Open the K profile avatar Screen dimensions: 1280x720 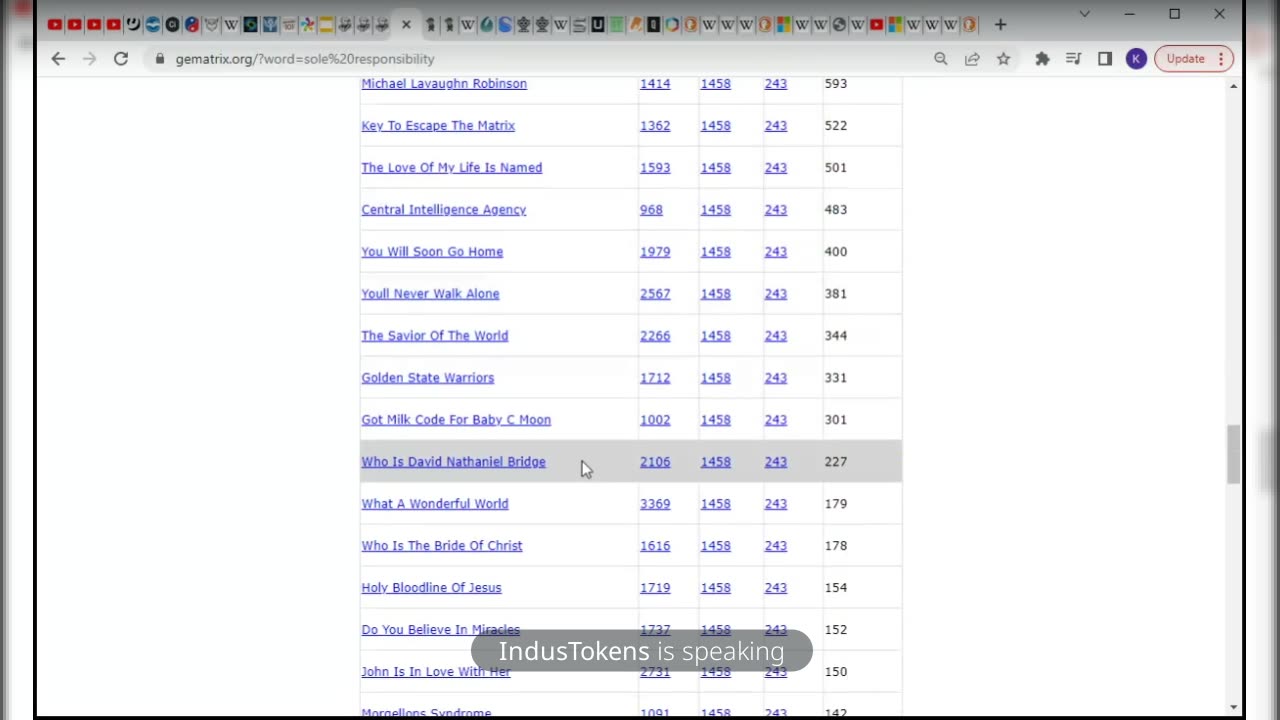(1136, 59)
